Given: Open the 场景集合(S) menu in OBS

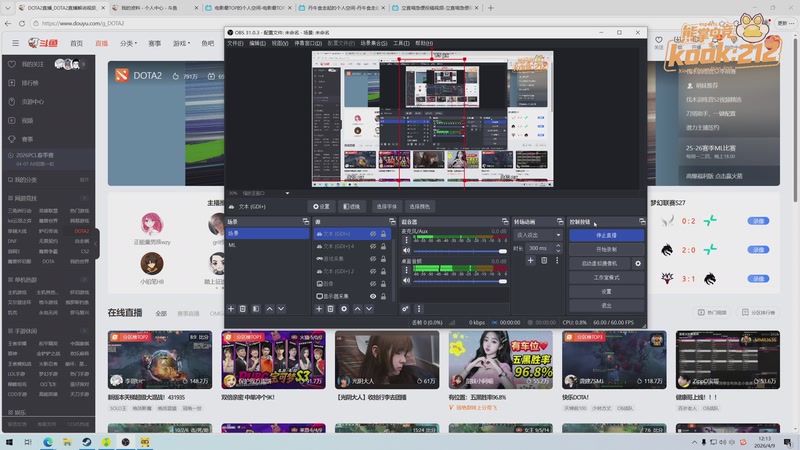Looking at the screenshot, I should pyautogui.click(x=374, y=43).
